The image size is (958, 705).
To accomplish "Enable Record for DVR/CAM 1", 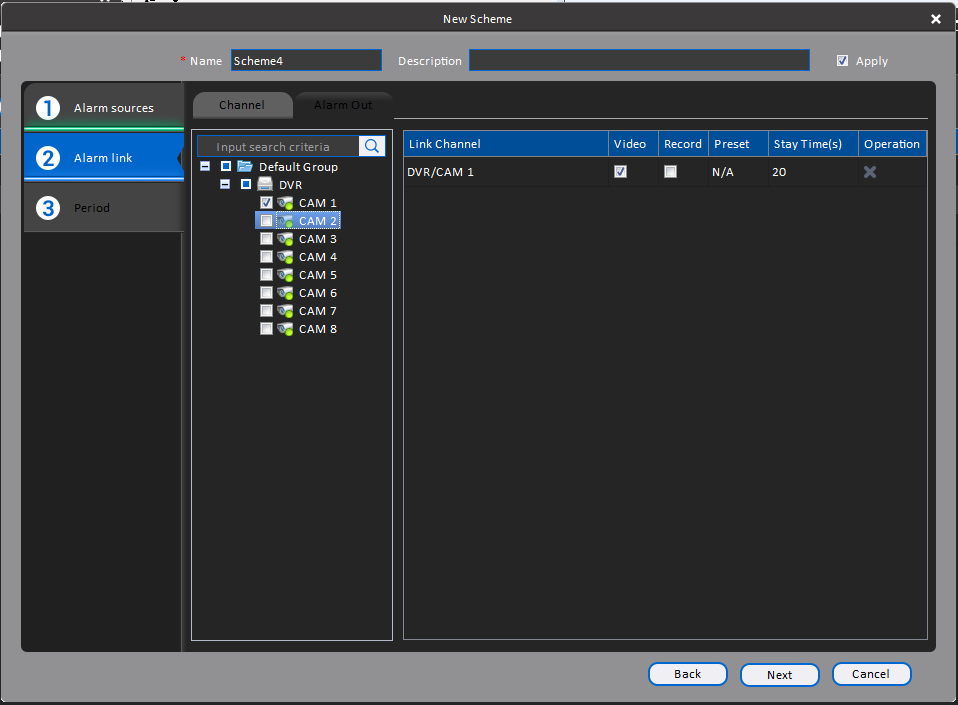I will pos(670,172).
